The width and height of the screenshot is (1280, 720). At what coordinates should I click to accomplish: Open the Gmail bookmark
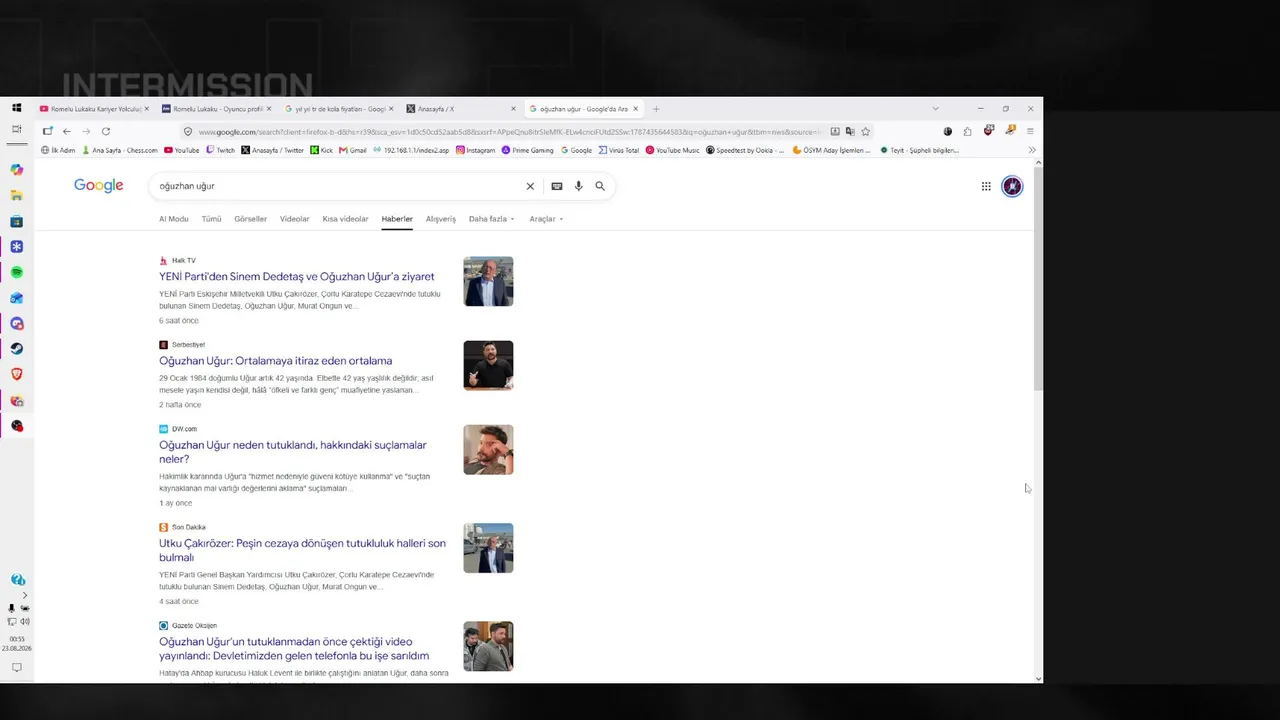353,150
